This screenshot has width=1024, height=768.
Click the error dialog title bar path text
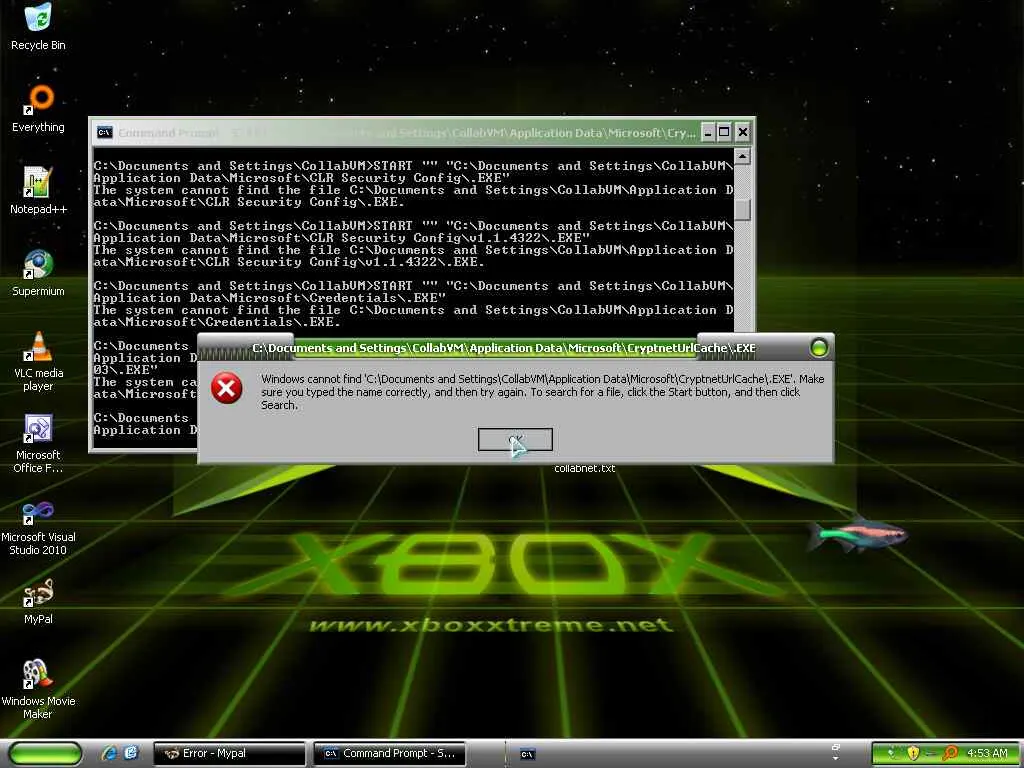pos(504,348)
